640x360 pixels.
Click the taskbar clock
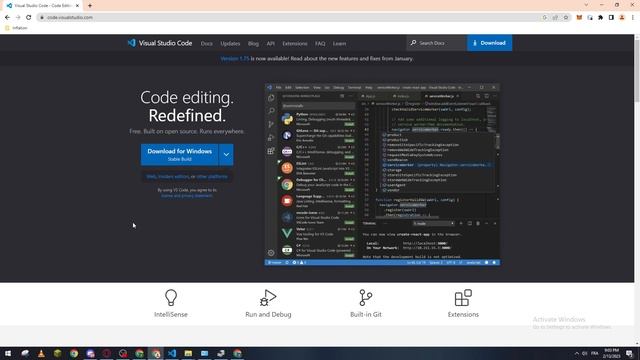click(611, 353)
